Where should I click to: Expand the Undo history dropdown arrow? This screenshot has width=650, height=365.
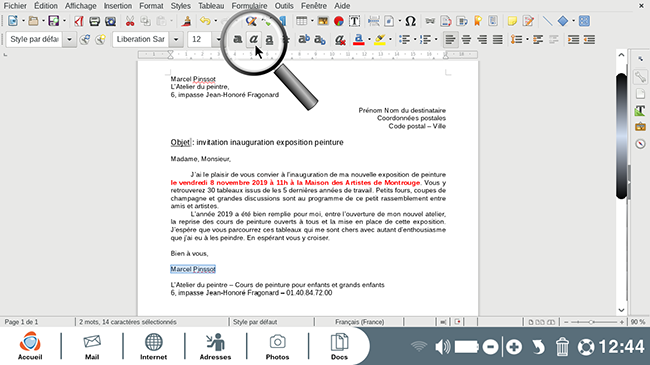(x=216, y=21)
